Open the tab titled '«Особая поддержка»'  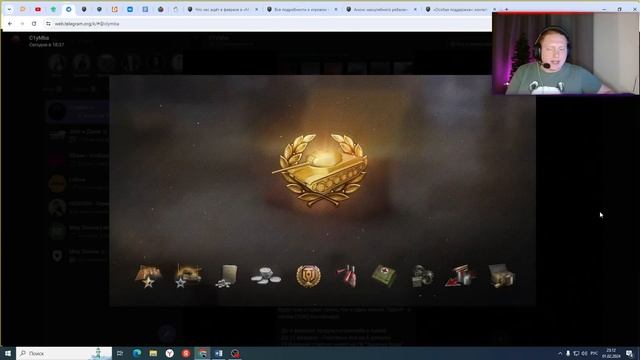coord(460,9)
